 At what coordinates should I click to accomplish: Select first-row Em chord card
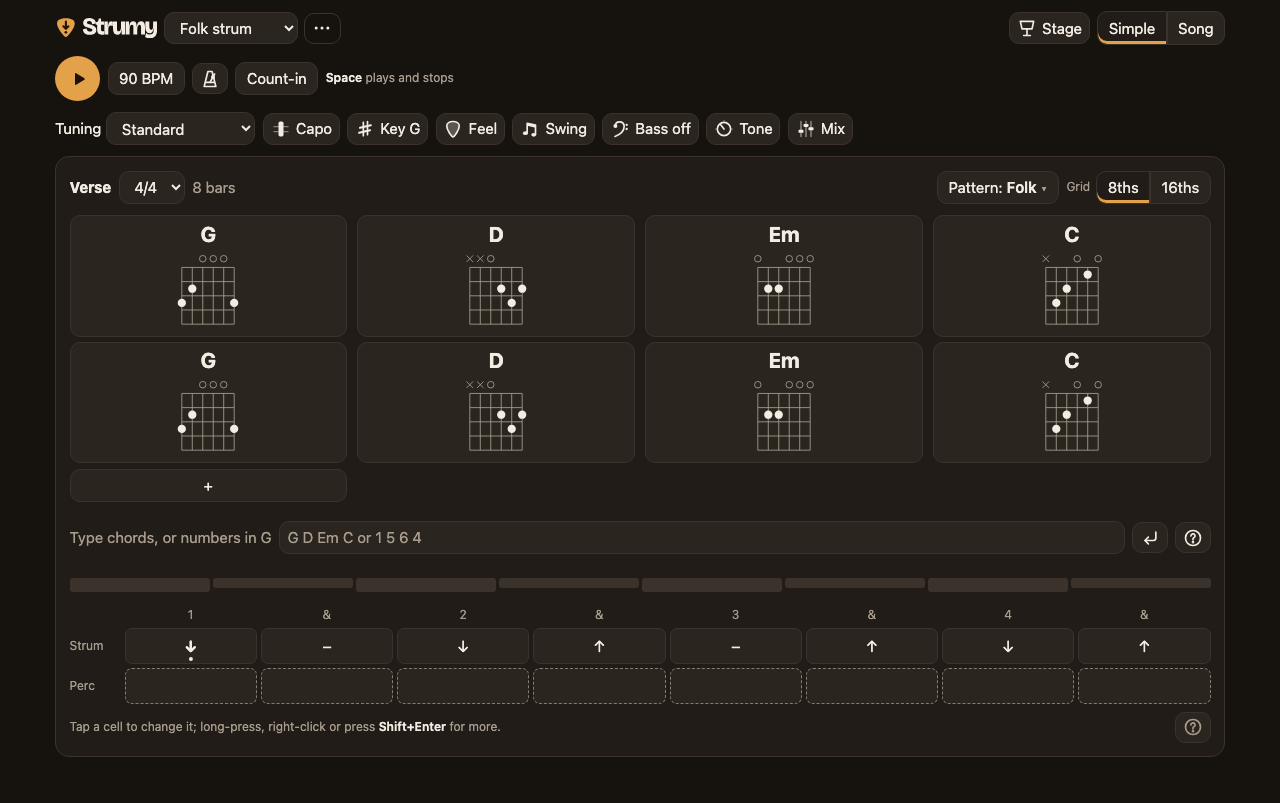point(784,276)
